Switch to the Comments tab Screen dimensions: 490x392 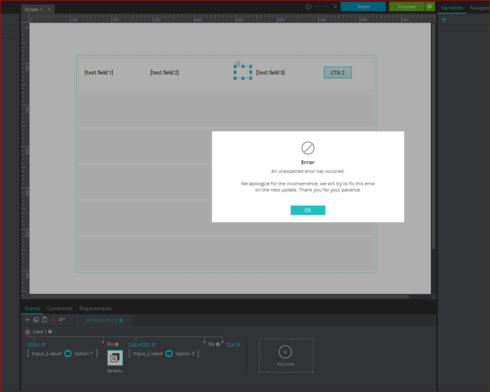[x=59, y=308]
